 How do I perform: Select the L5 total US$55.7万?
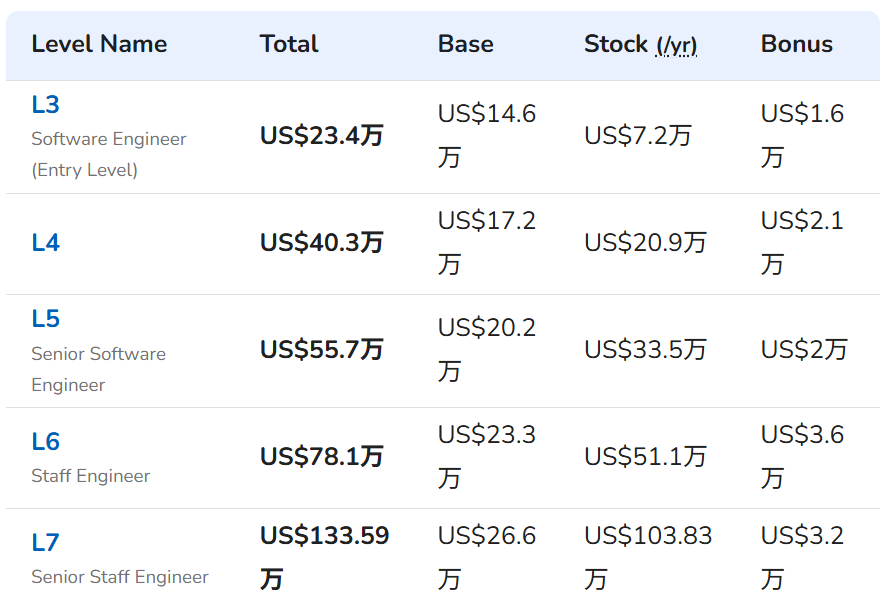click(x=322, y=350)
